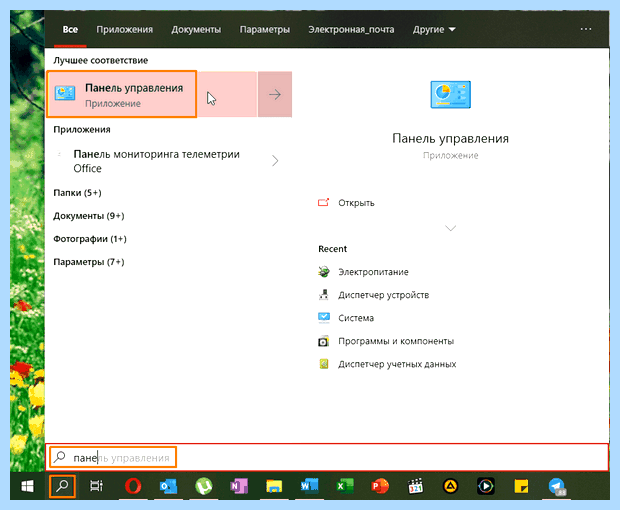Select the Все search tab
The height and width of the screenshot is (510, 620).
tap(70, 30)
